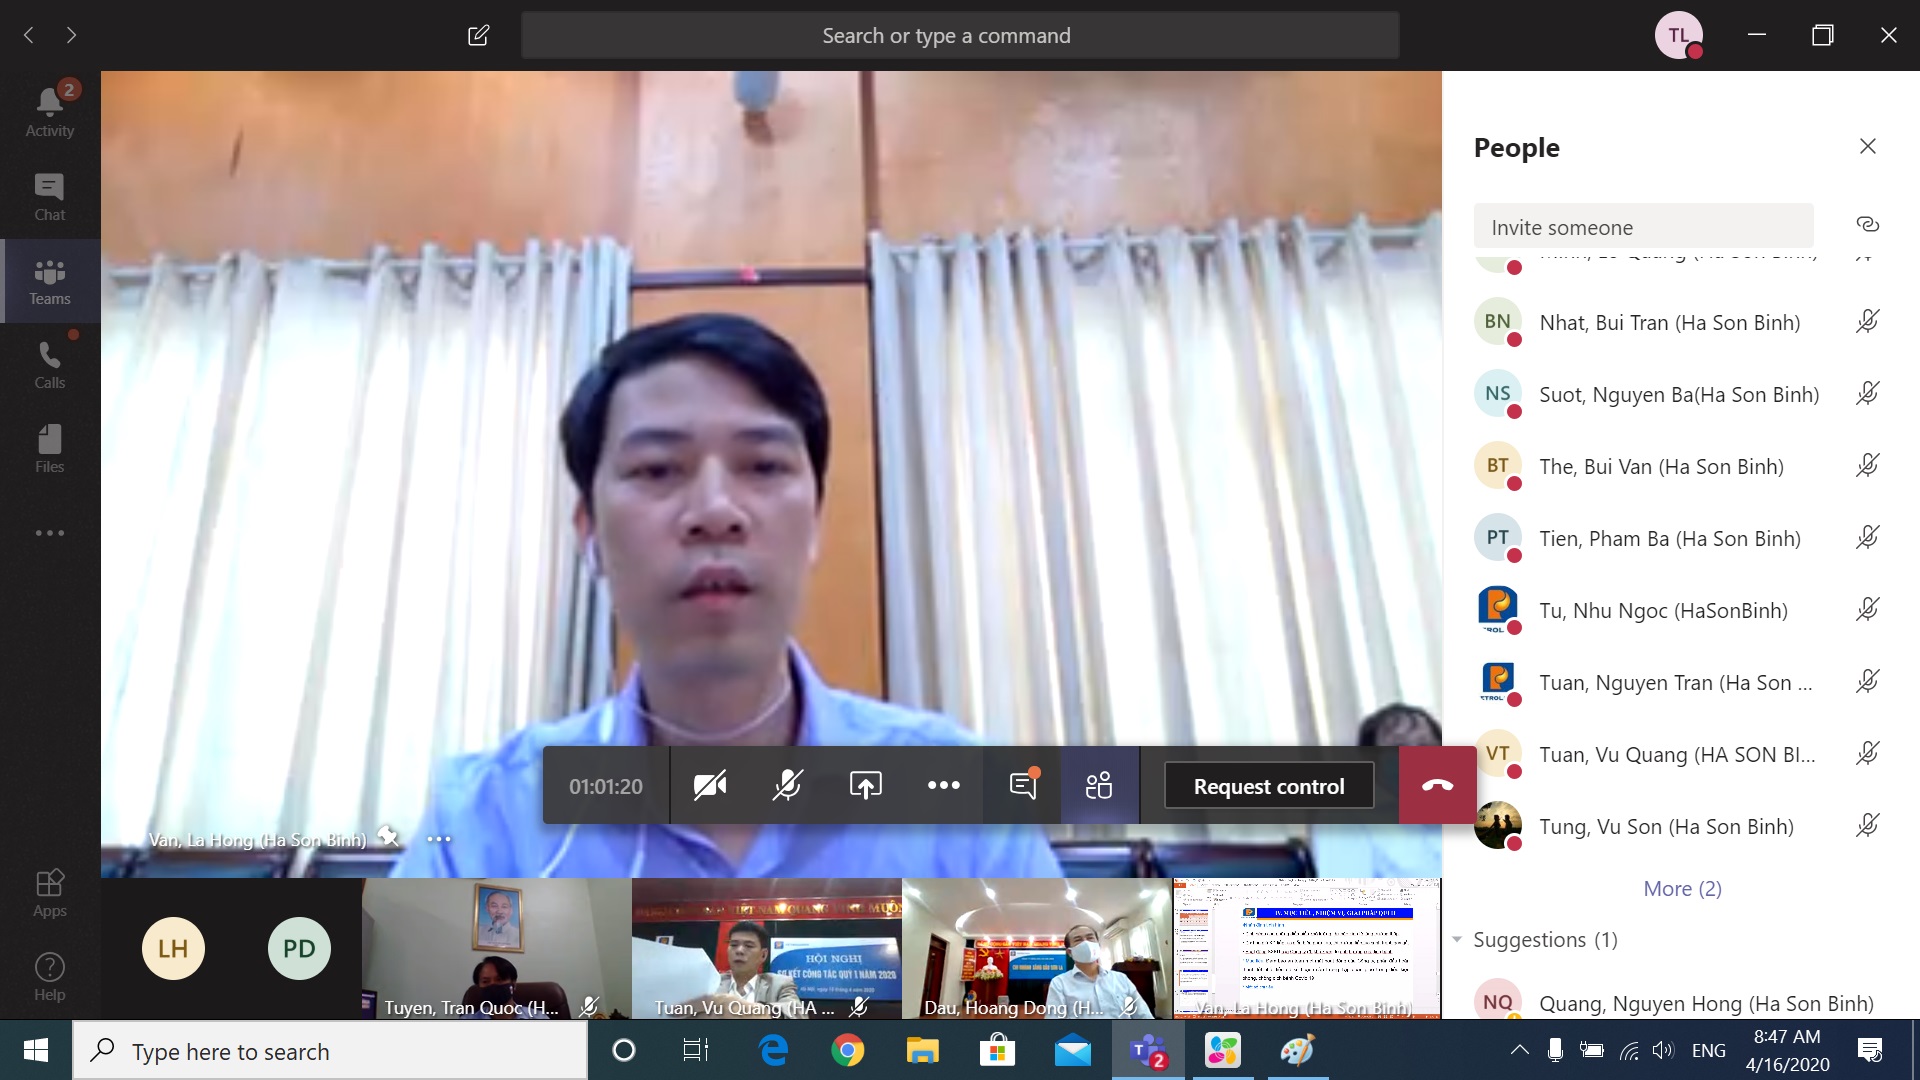Viewport: 1920px width, 1080px height.
Task: Click the Invite someone field
Action: (1643, 227)
